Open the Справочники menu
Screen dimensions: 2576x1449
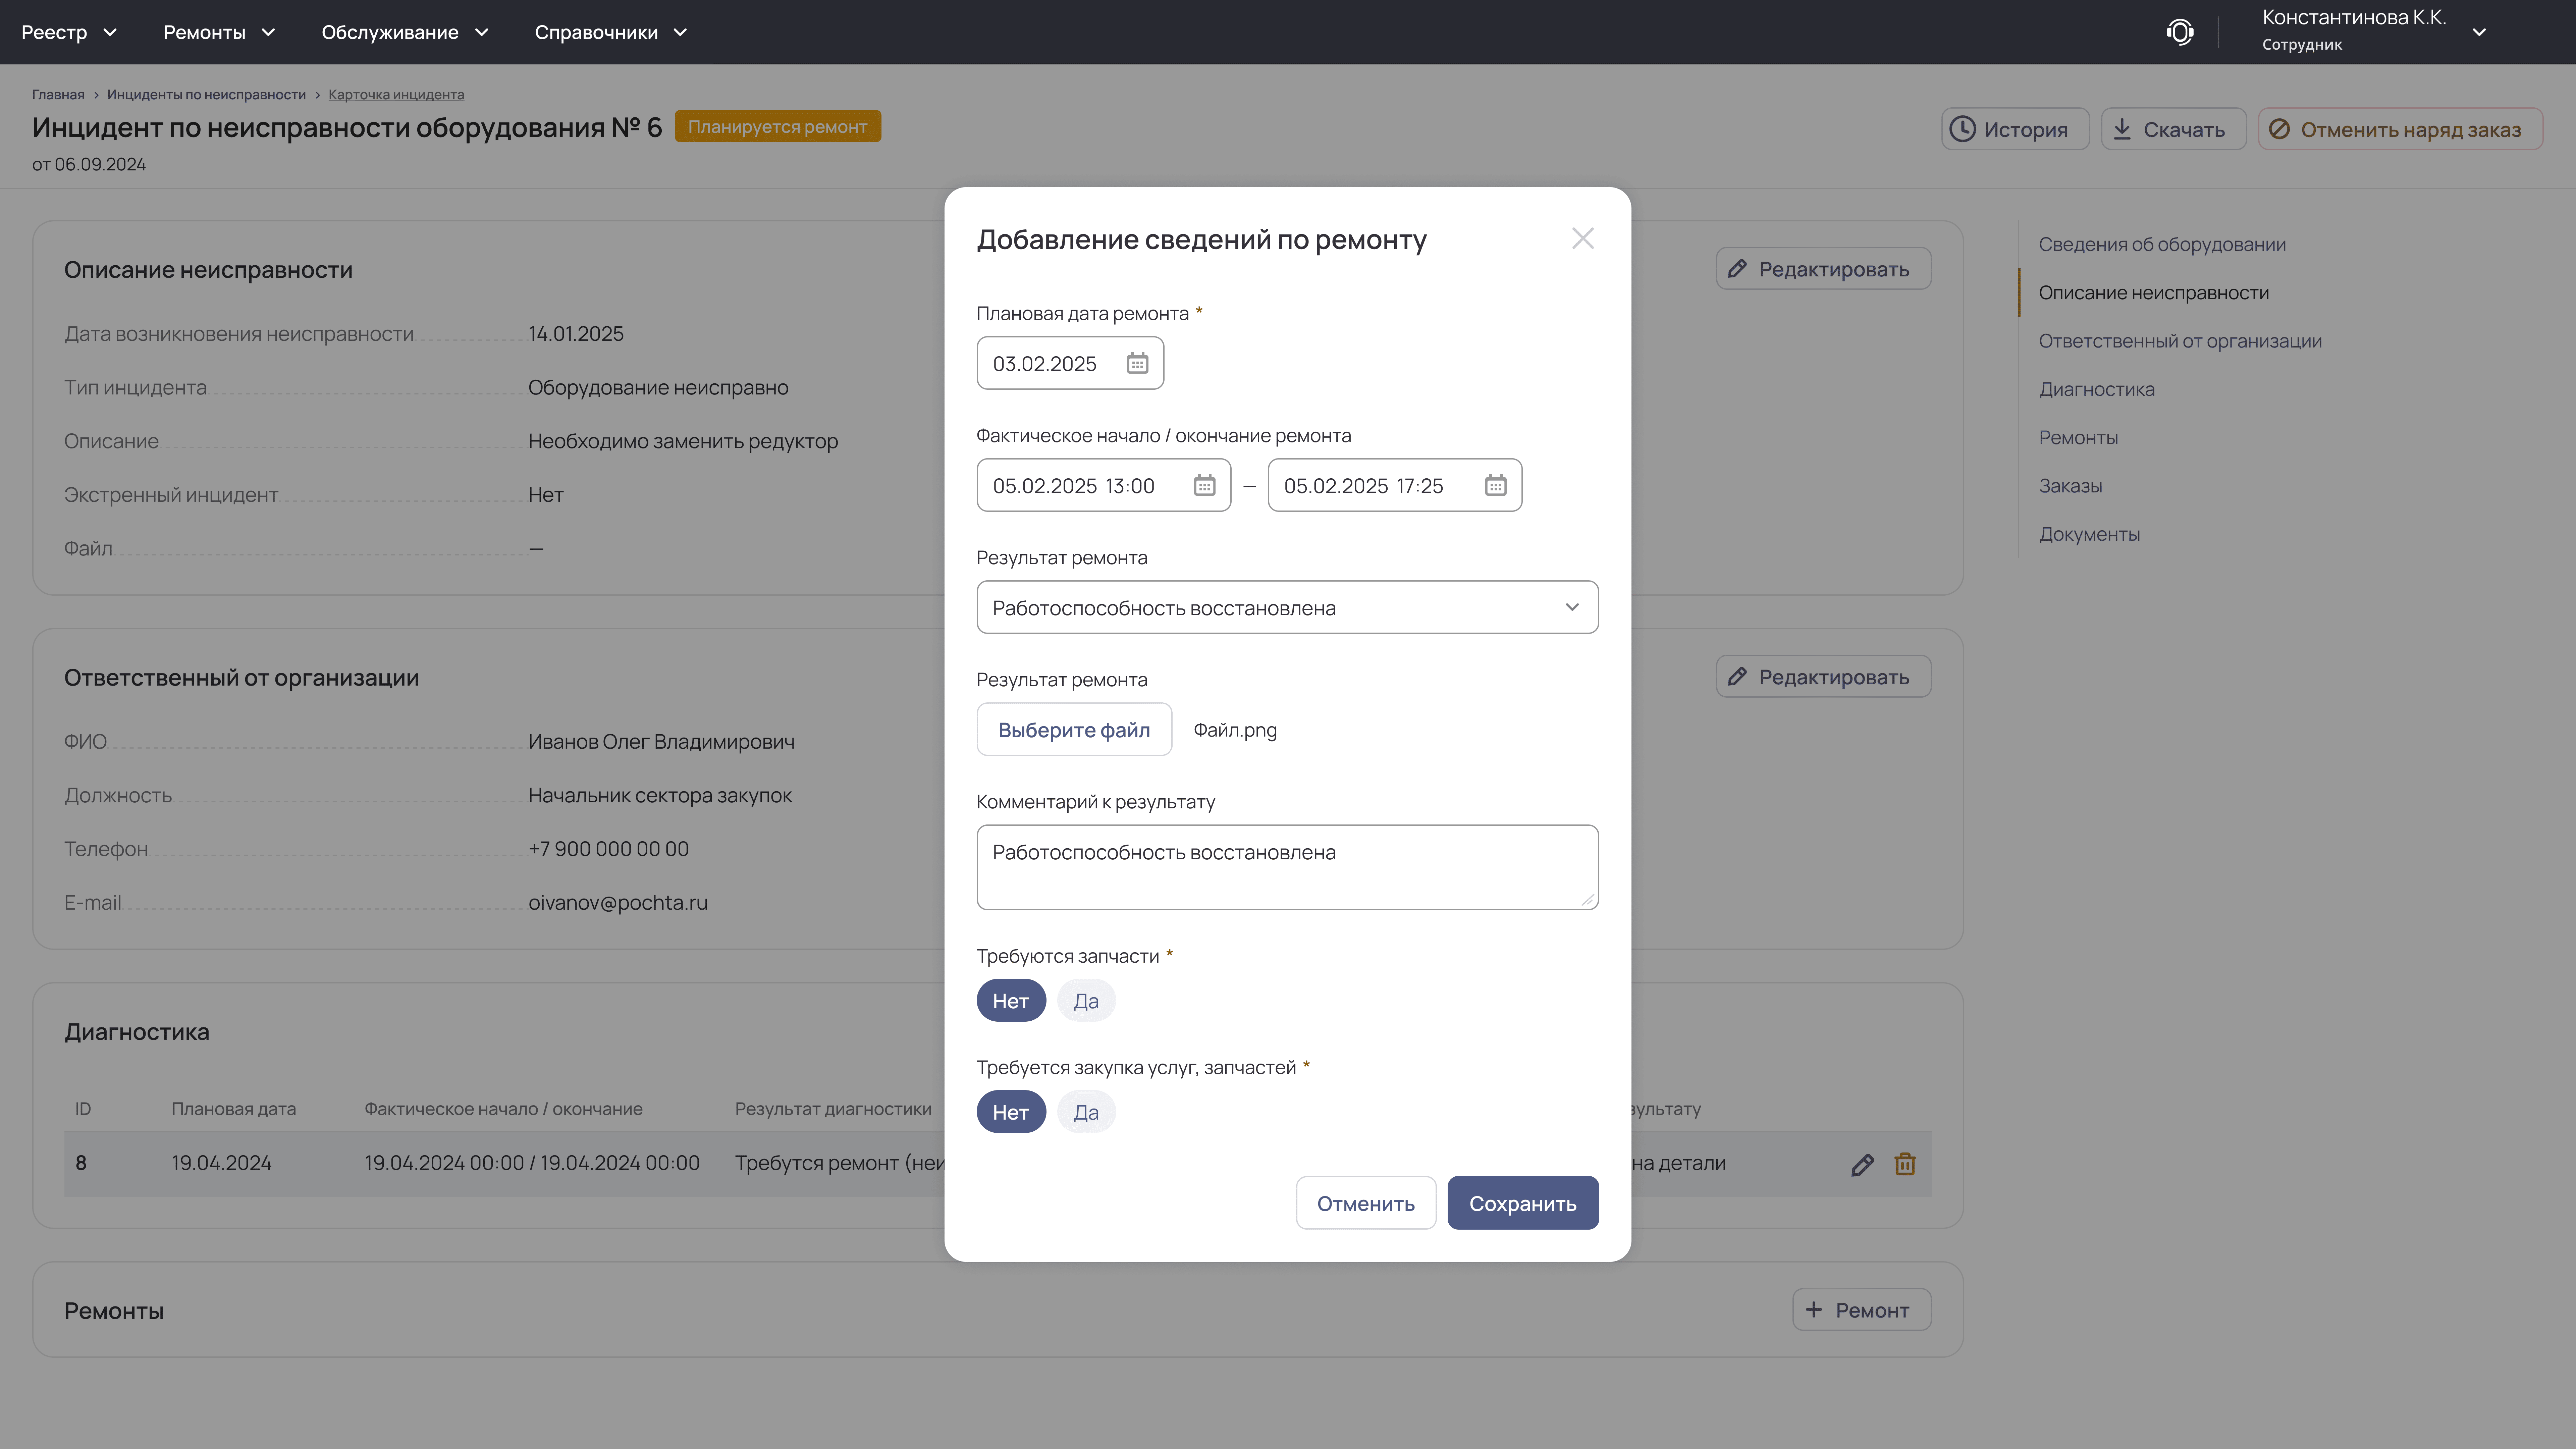[610, 32]
